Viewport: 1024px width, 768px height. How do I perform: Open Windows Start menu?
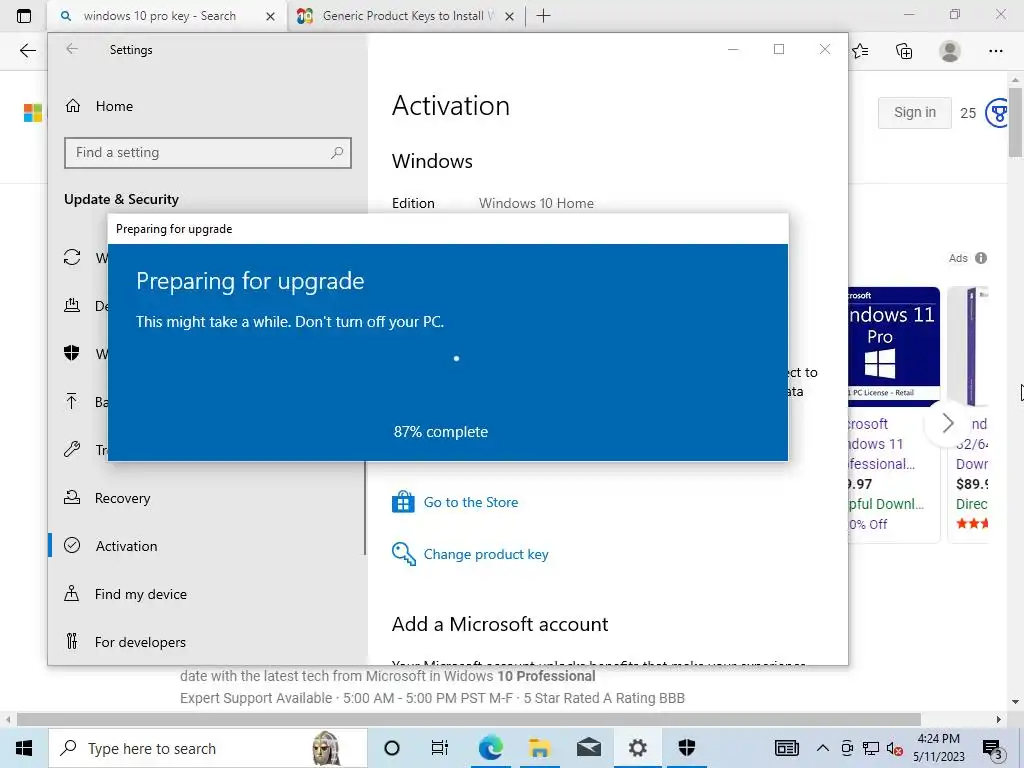pos(24,748)
